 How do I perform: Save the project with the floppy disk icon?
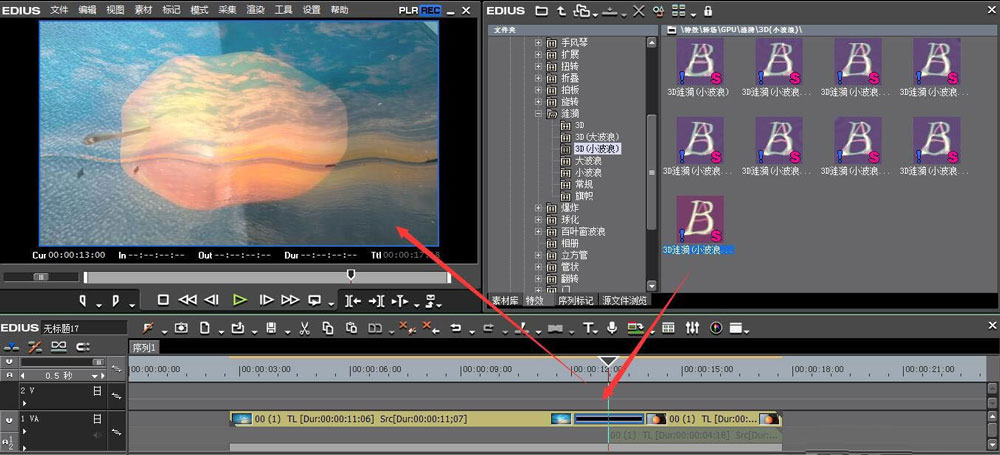coord(271,328)
